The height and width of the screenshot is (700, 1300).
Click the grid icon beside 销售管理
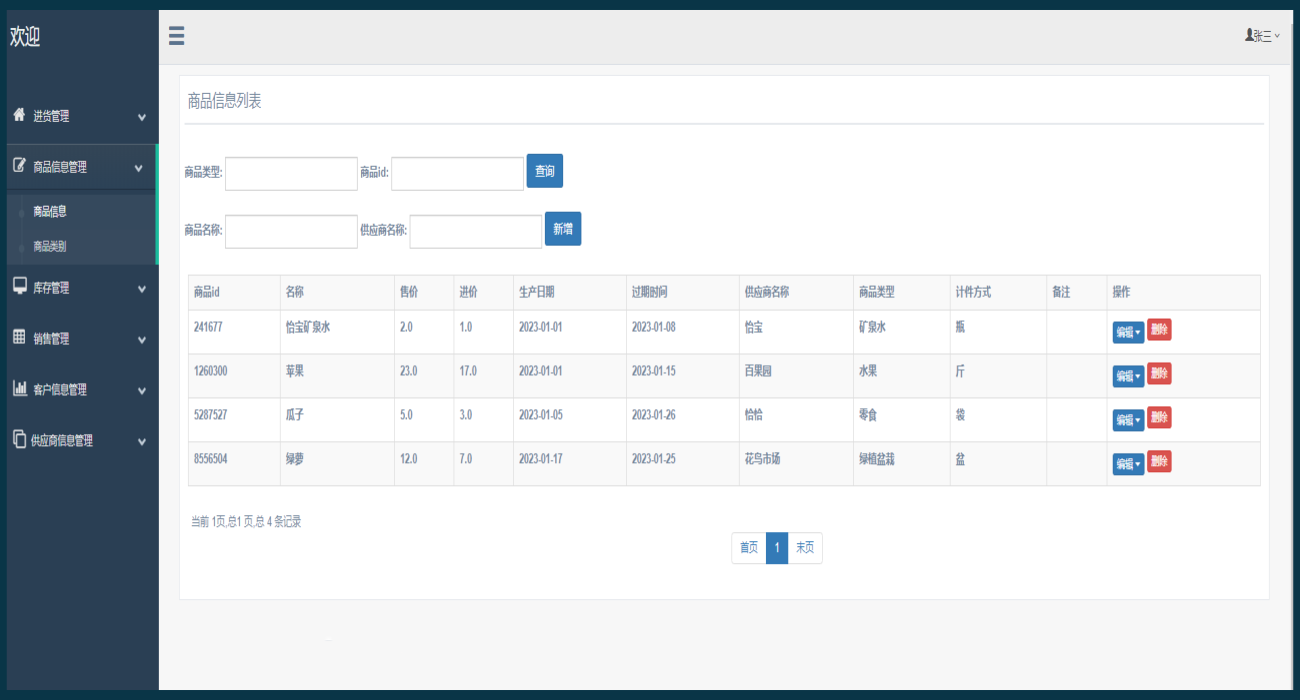(19, 337)
